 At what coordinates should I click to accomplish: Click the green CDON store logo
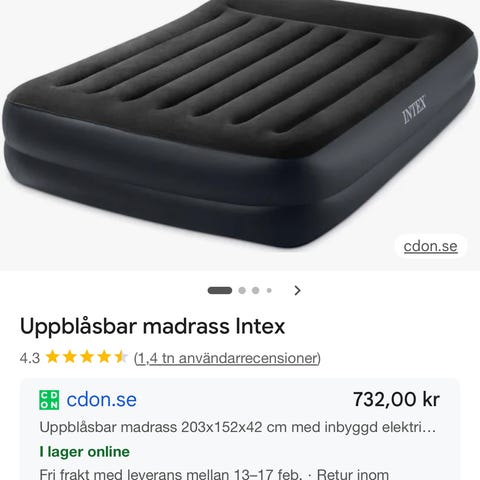[49, 400]
